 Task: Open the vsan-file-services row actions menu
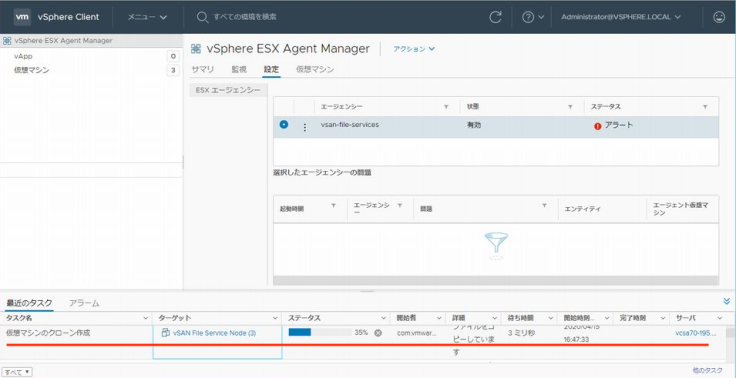[x=305, y=127]
